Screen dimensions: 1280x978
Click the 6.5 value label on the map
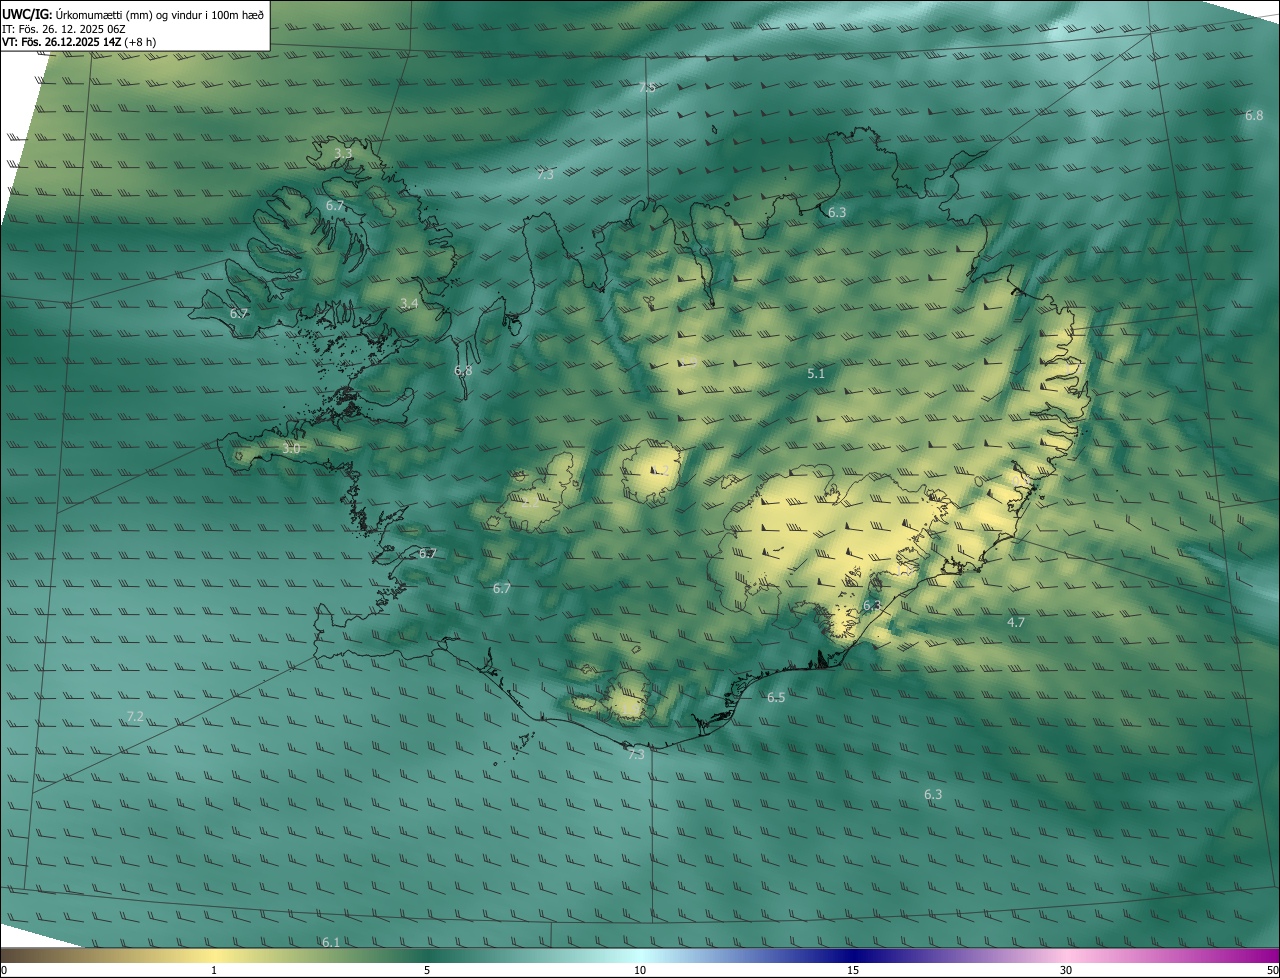coord(776,697)
